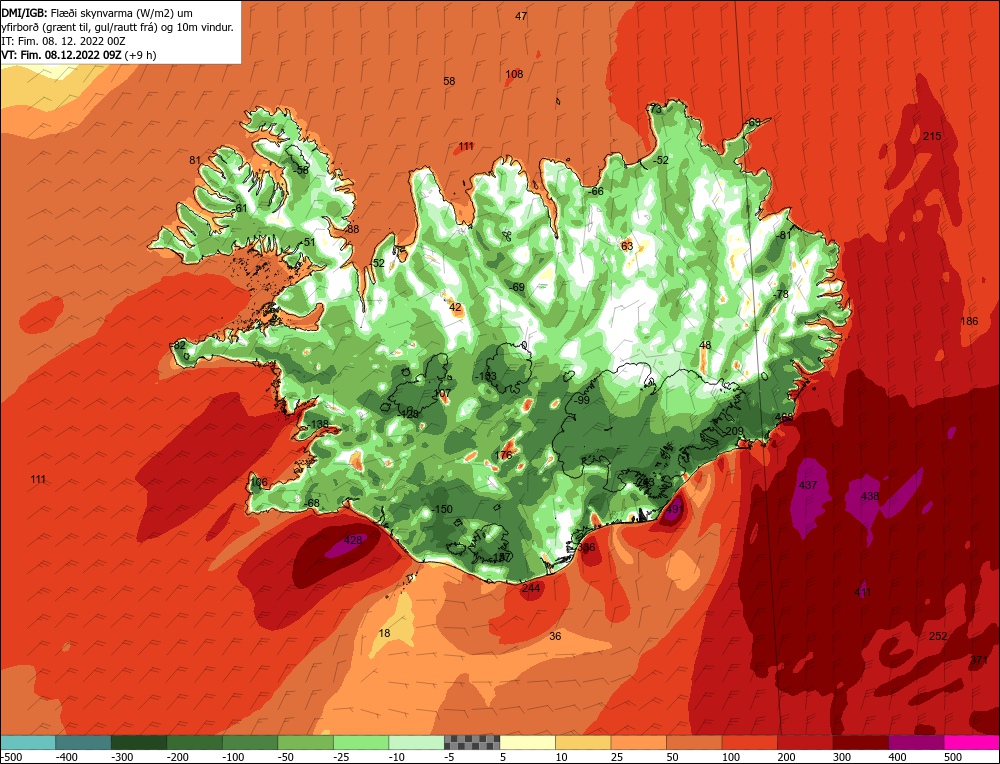
Task: Click the value 336 near the south coast
Action: [586, 547]
